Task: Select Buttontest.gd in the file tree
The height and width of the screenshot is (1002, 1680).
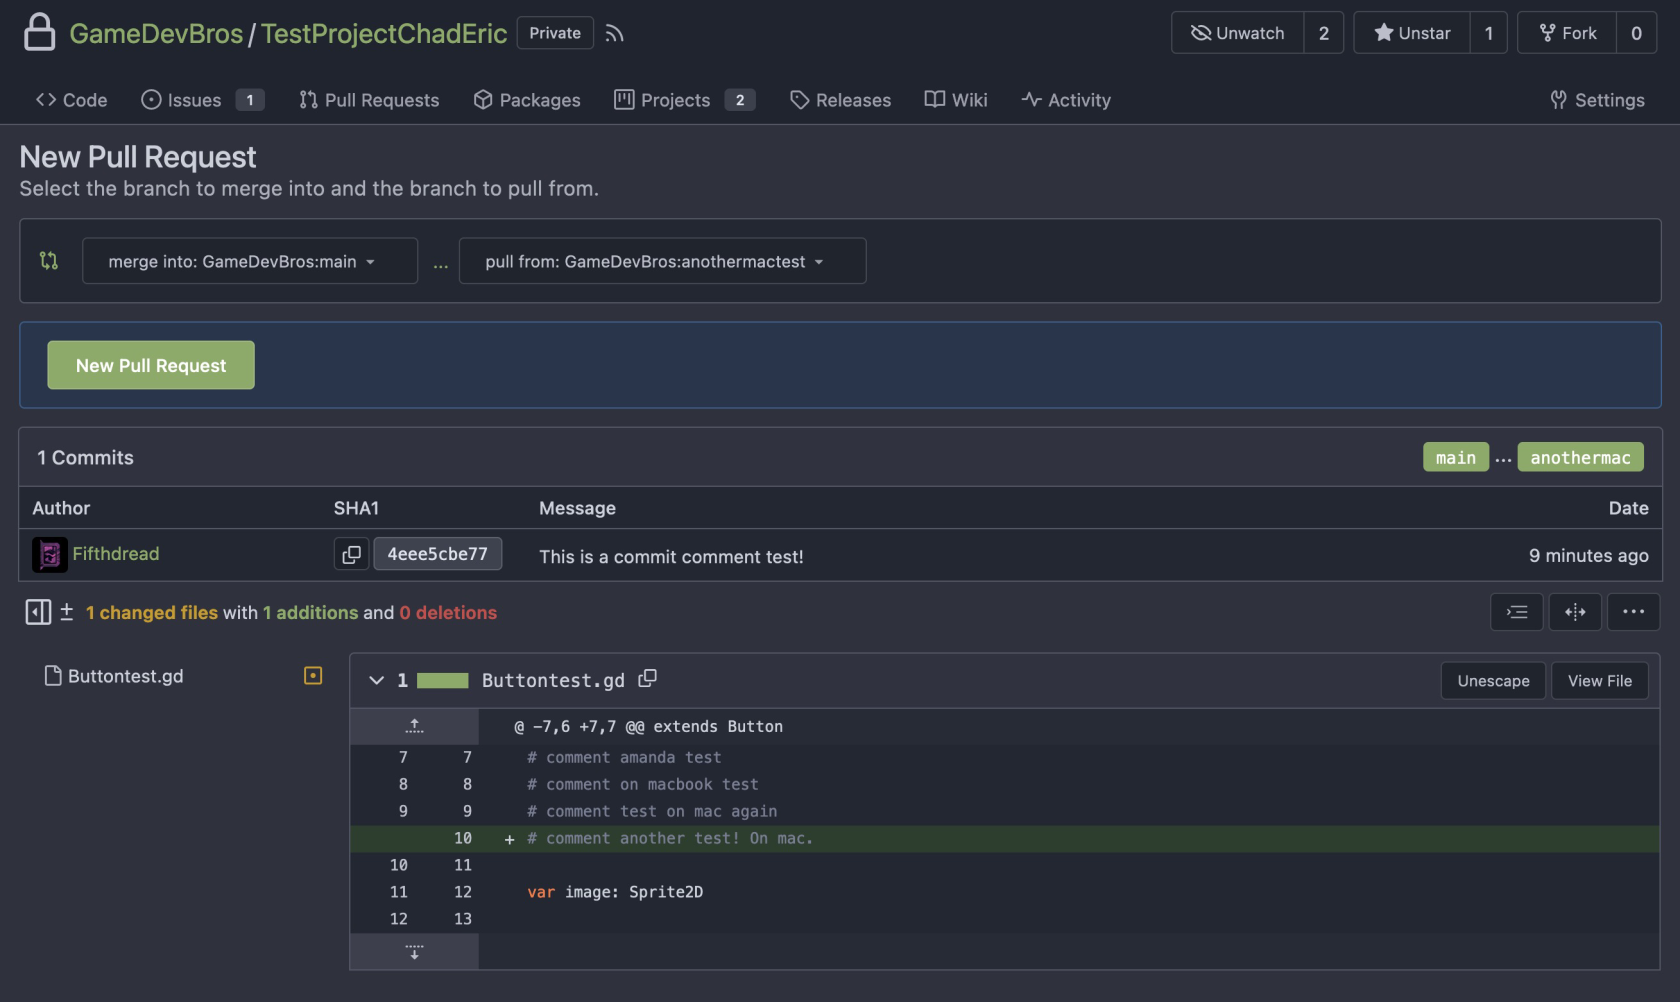Action: [x=125, y=676]
